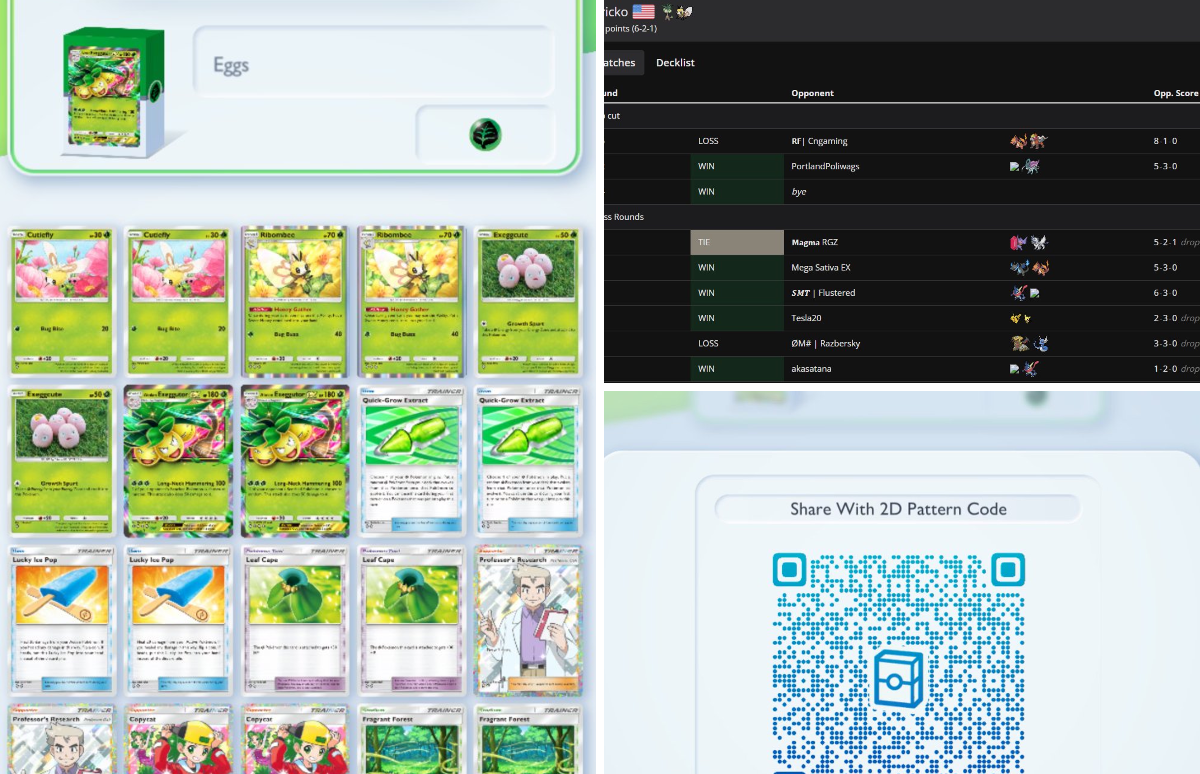Image resolution: width=1200 pixels, height=774 pixels.
Task: Click the deck icons in ØM# | Razbersky row
Action: pyautogui.click(x=1029, y=343)
